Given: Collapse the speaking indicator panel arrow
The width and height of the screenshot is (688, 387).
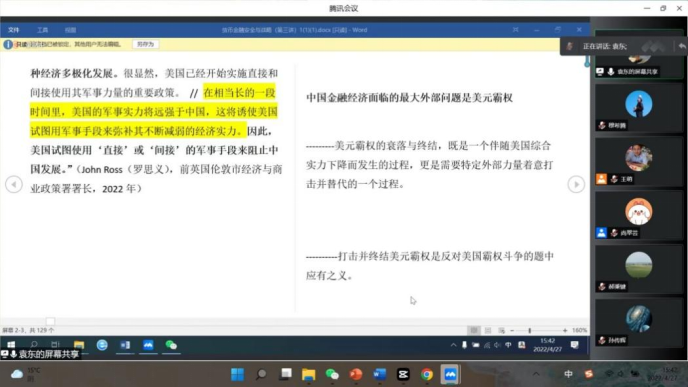Looking at the screenshot, I should [681, 46].
